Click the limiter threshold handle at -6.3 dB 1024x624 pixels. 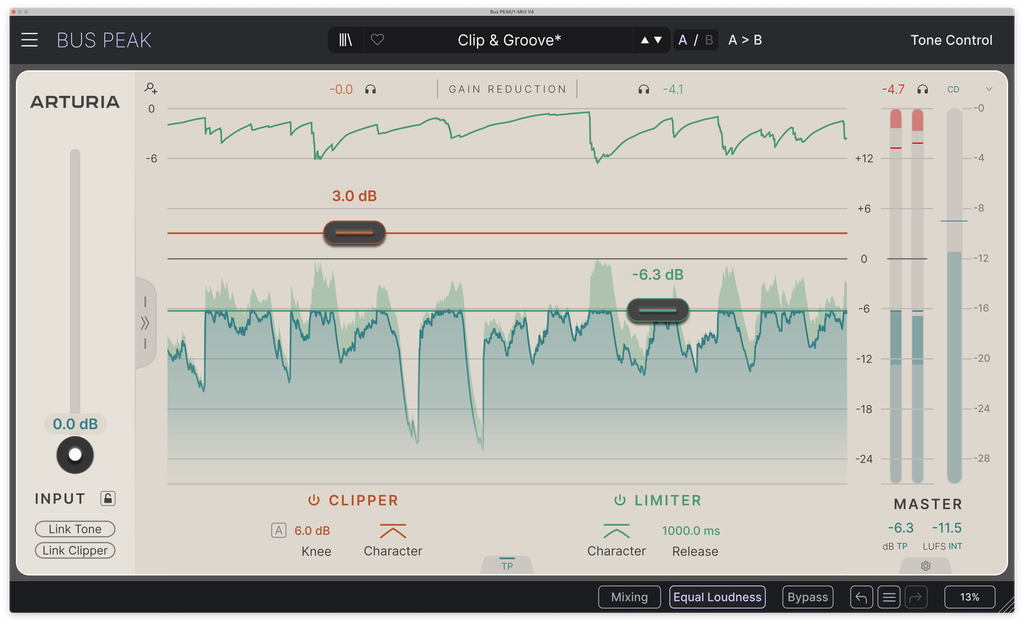[x=658, y=311]
